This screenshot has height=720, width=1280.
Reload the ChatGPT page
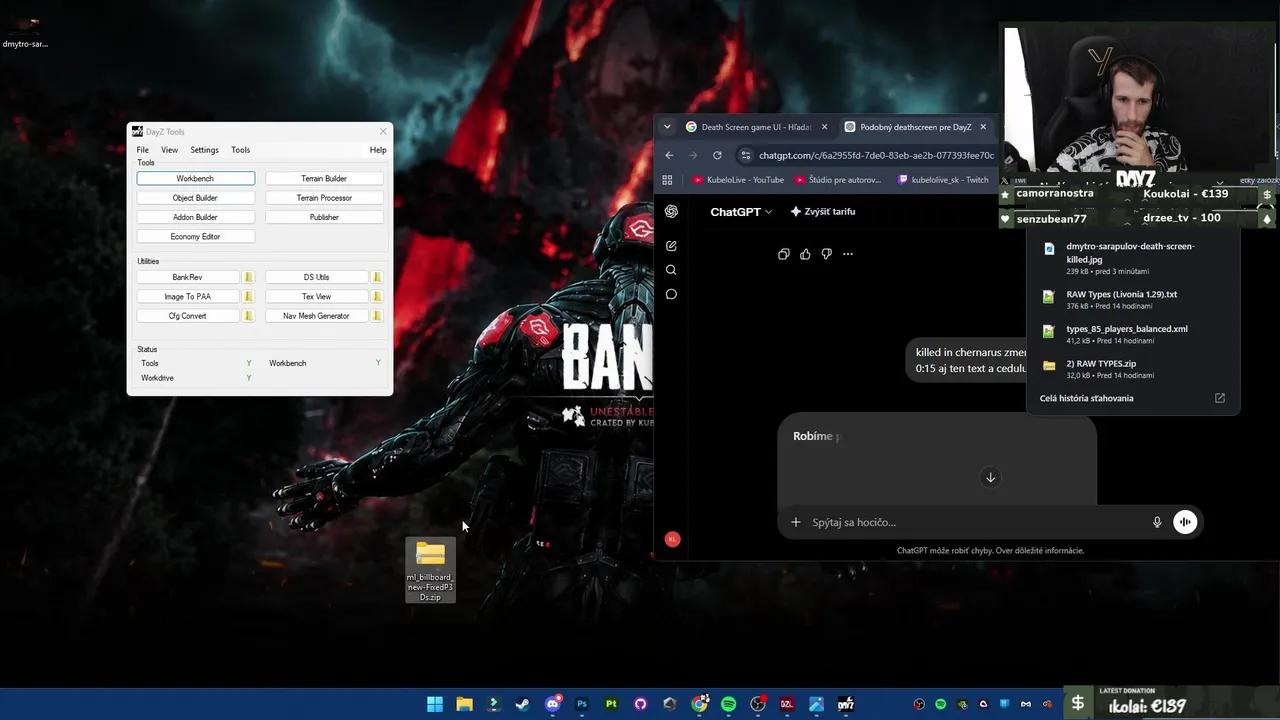(717, 155)
